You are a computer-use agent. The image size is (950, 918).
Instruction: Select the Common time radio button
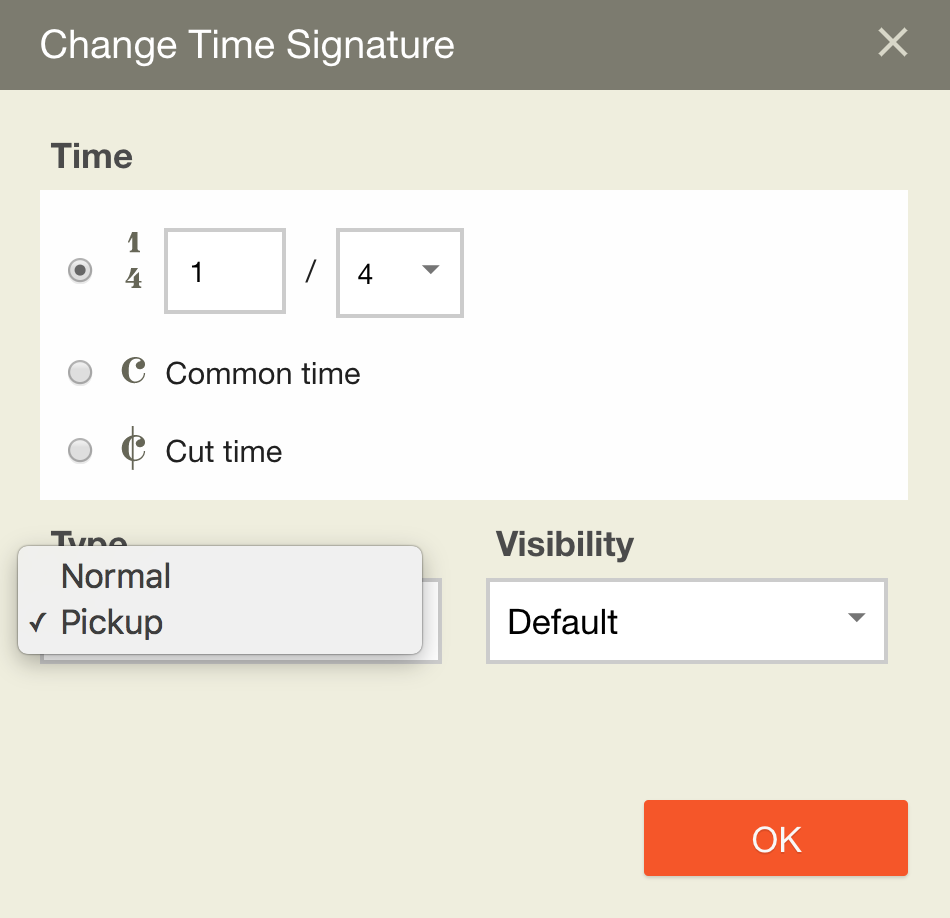(x=80, y=373)
